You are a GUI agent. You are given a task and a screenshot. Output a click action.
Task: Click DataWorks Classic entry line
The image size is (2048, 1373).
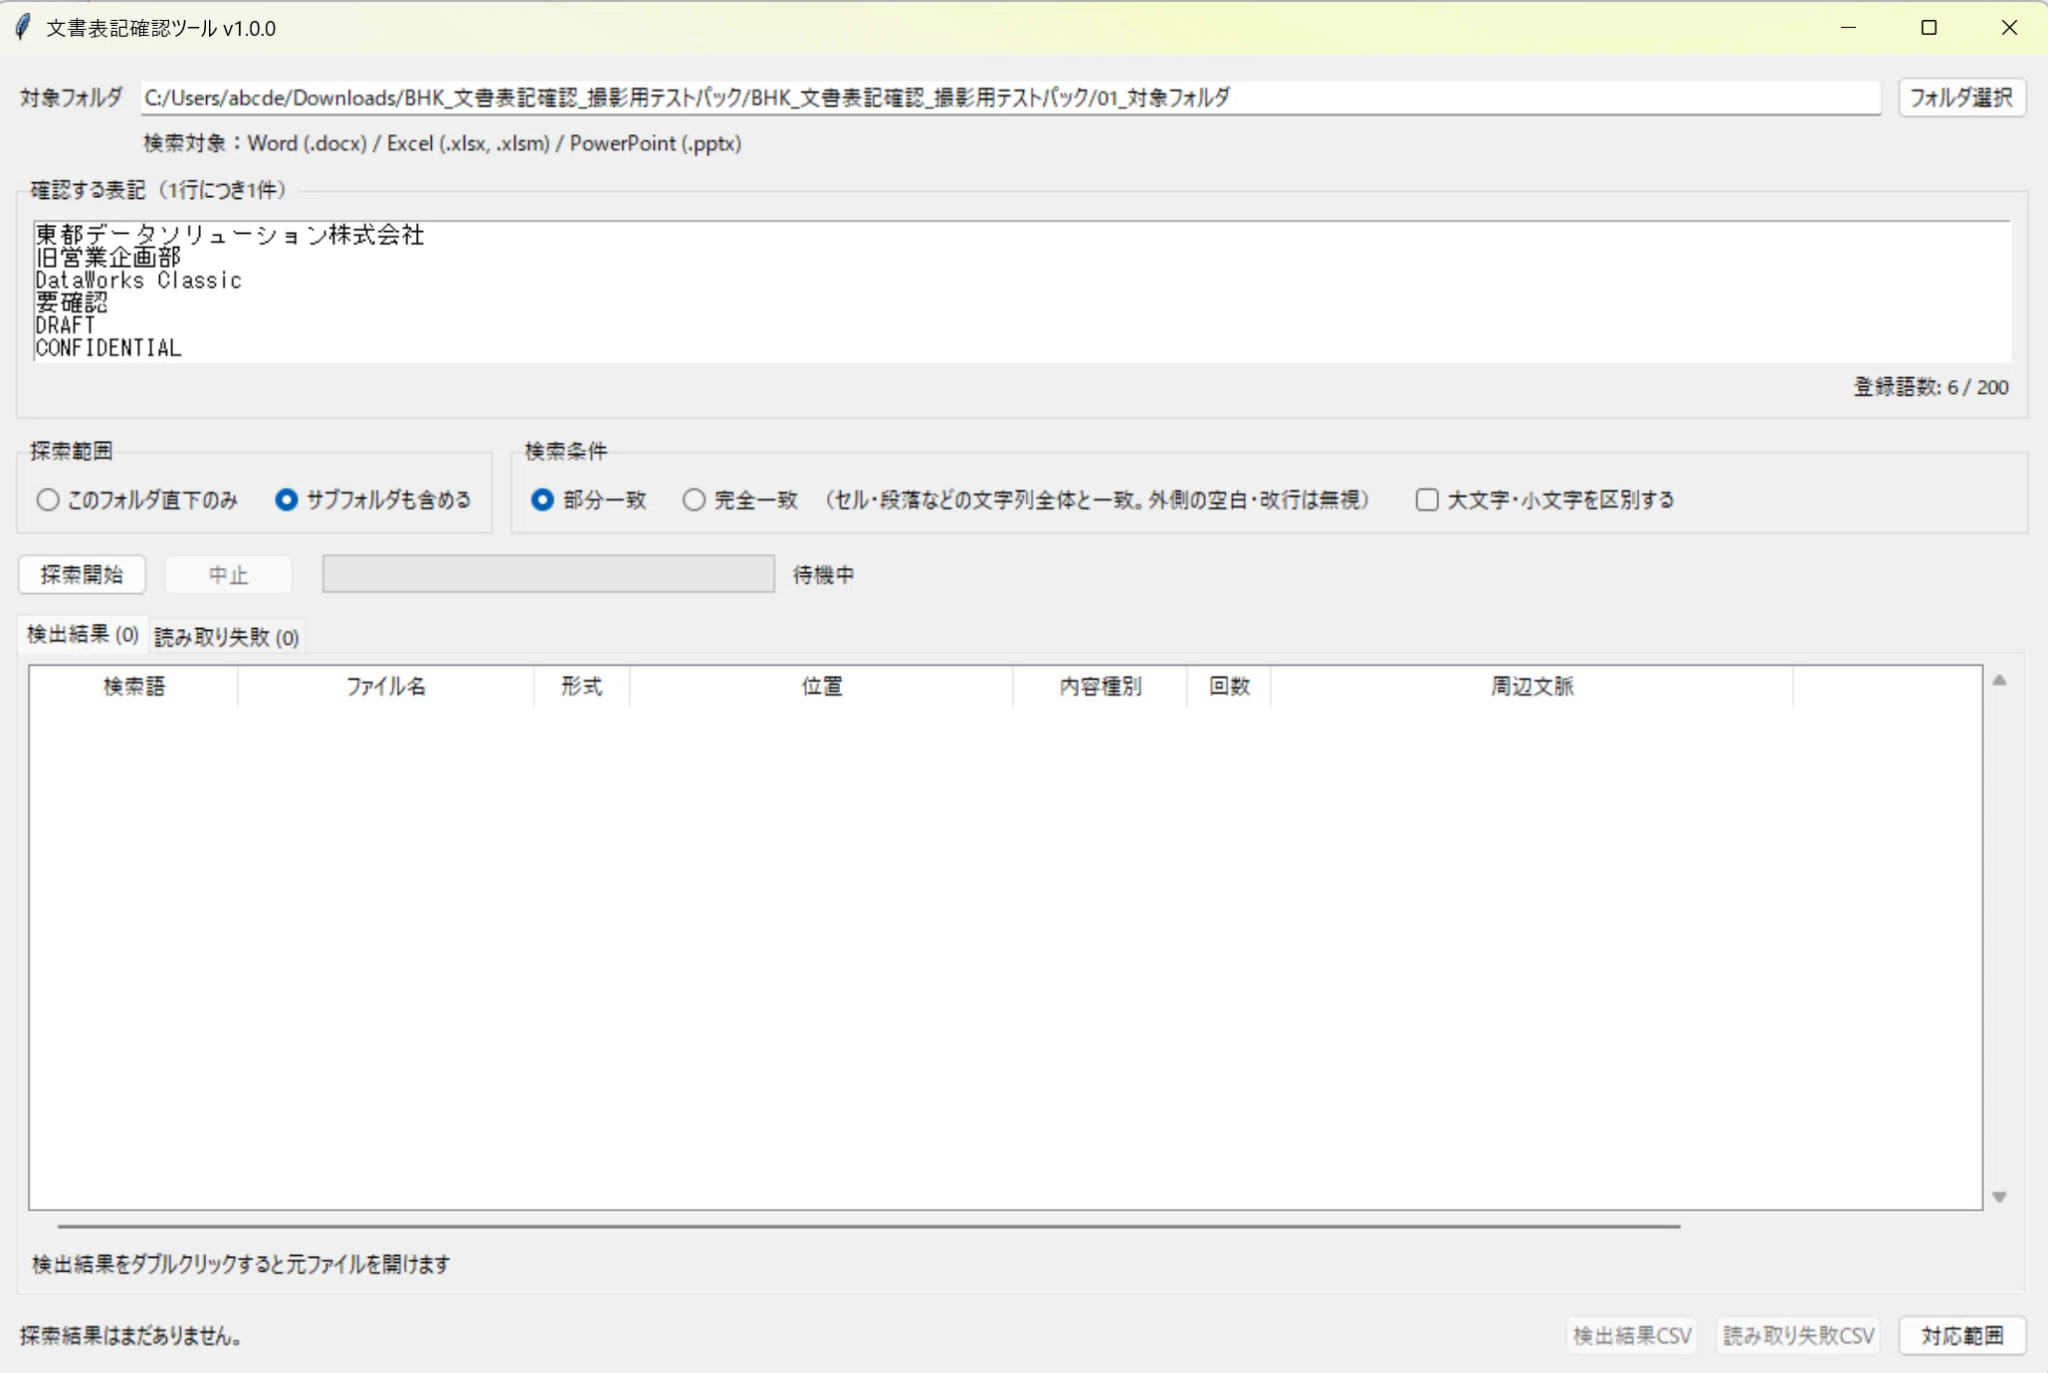pyautogui.click(x=138, y=281)
